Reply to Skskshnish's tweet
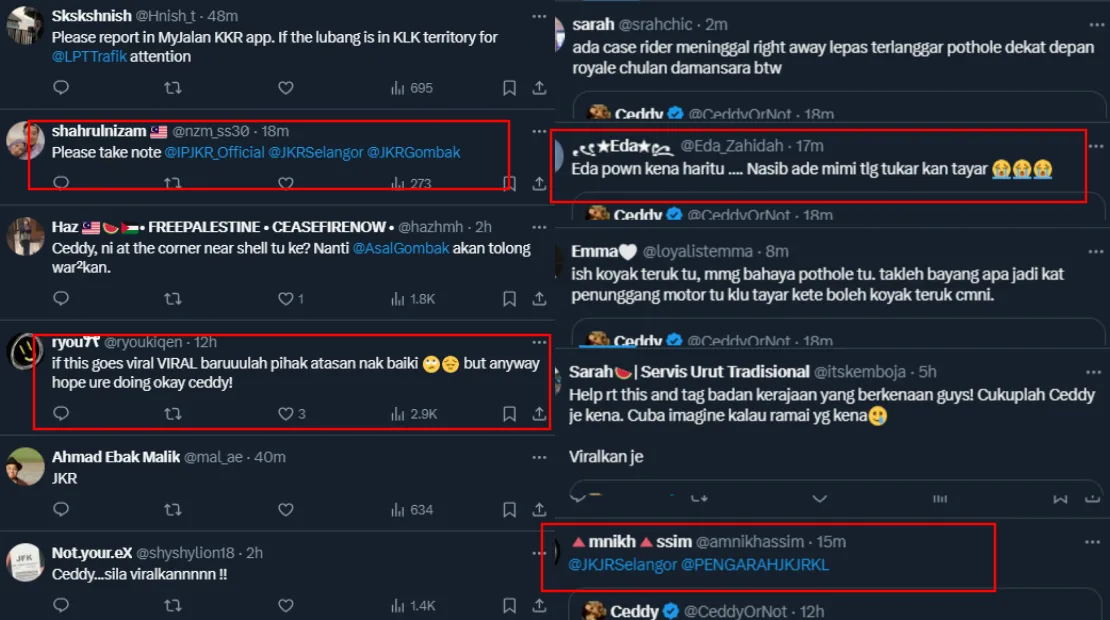The height and width of the screenshot is (620, 1110). click(61, 88)
